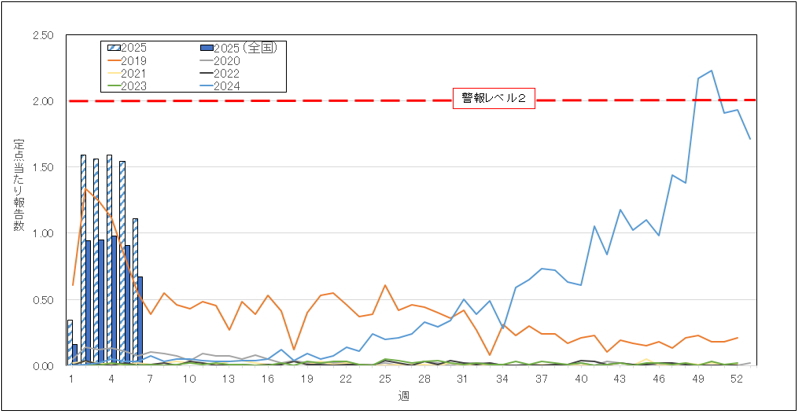Select the week 1 hatched 2025 bar

tap(70, 343)
